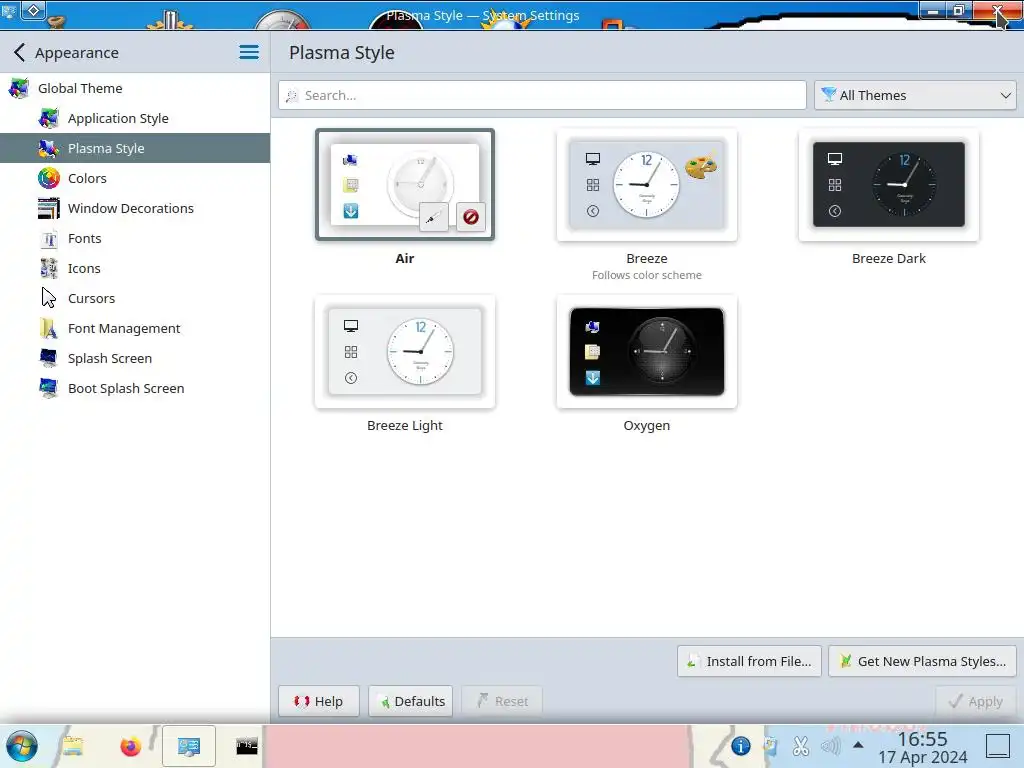Click Get New Plasma Styles button
Screen dimensions: 1024x768
[x=922, y=662]
